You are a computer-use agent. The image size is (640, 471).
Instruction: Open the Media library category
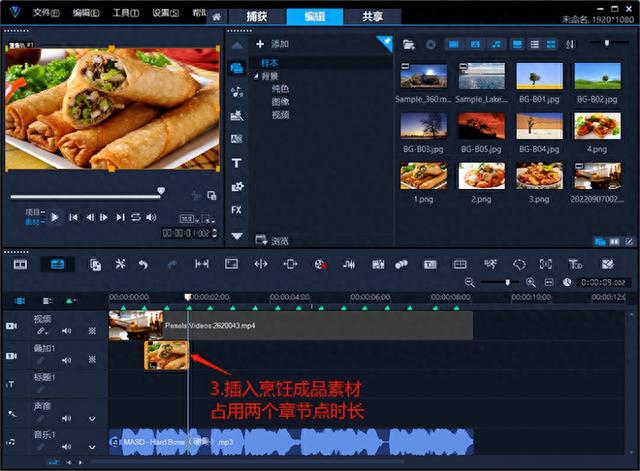click(x=237, y=68)
